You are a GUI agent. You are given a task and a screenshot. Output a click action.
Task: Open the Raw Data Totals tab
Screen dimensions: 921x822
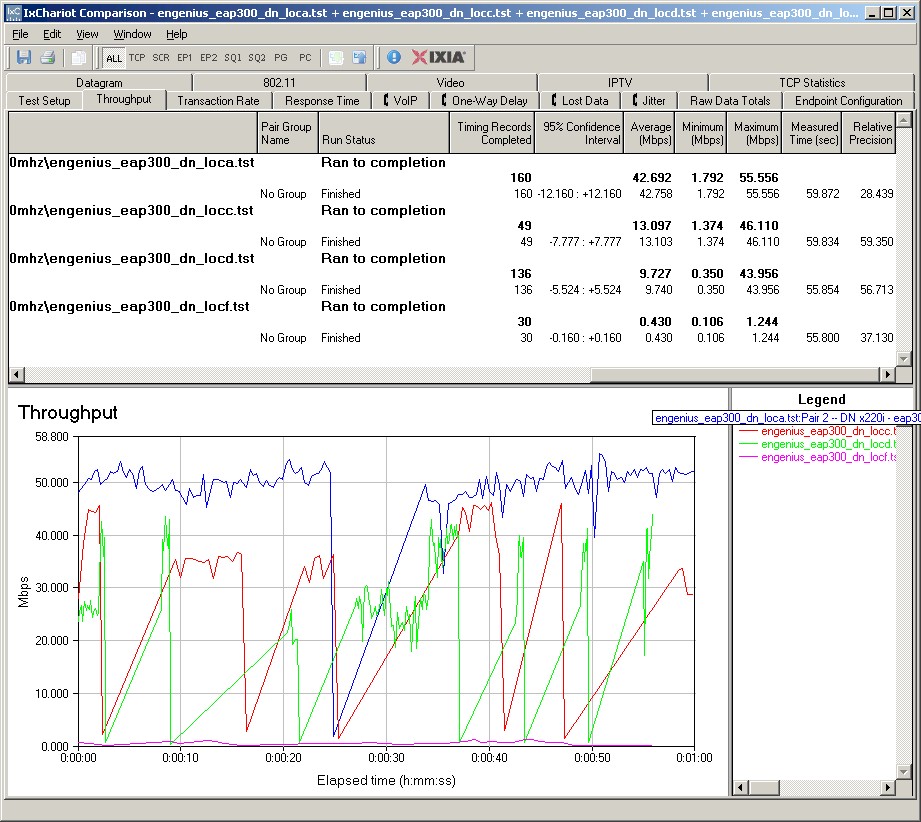(x=730, y=101)
